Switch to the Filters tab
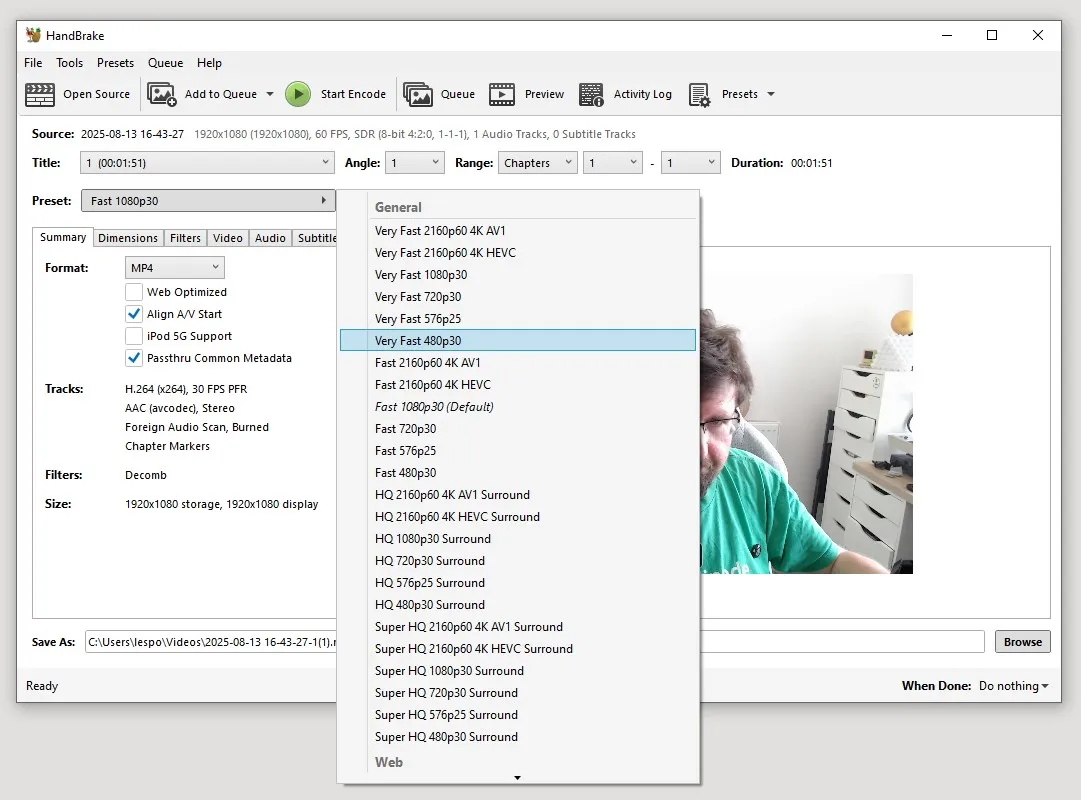This screenshot has height=800, width=1081. coord(185,238)
